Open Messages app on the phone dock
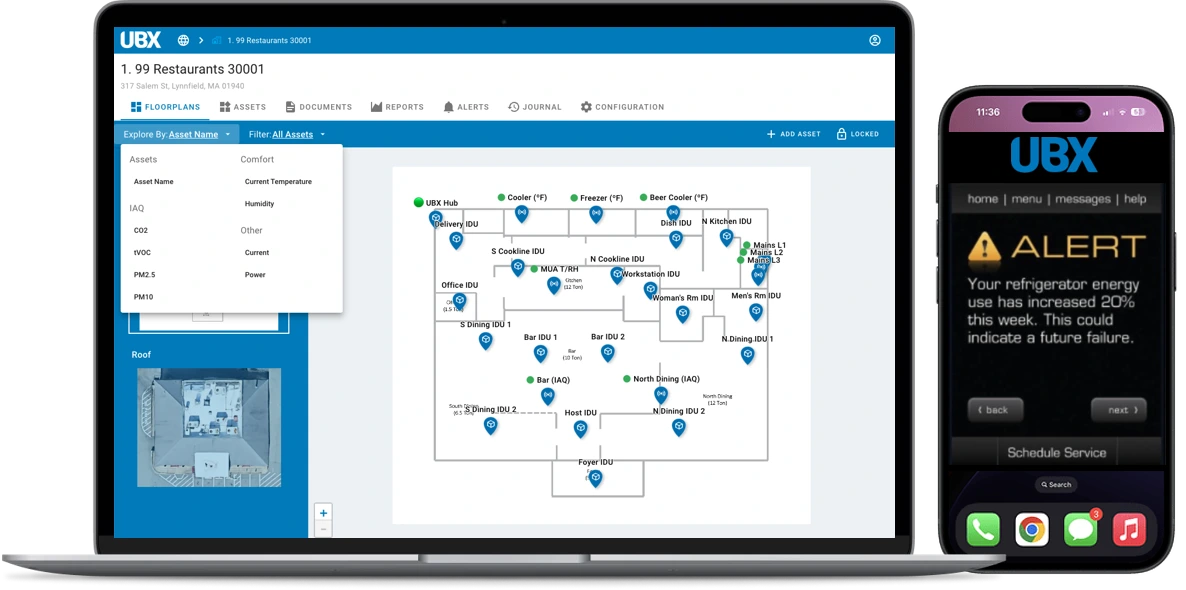This screenshot has width=1186, height=590. click(x=1081, y=529)
